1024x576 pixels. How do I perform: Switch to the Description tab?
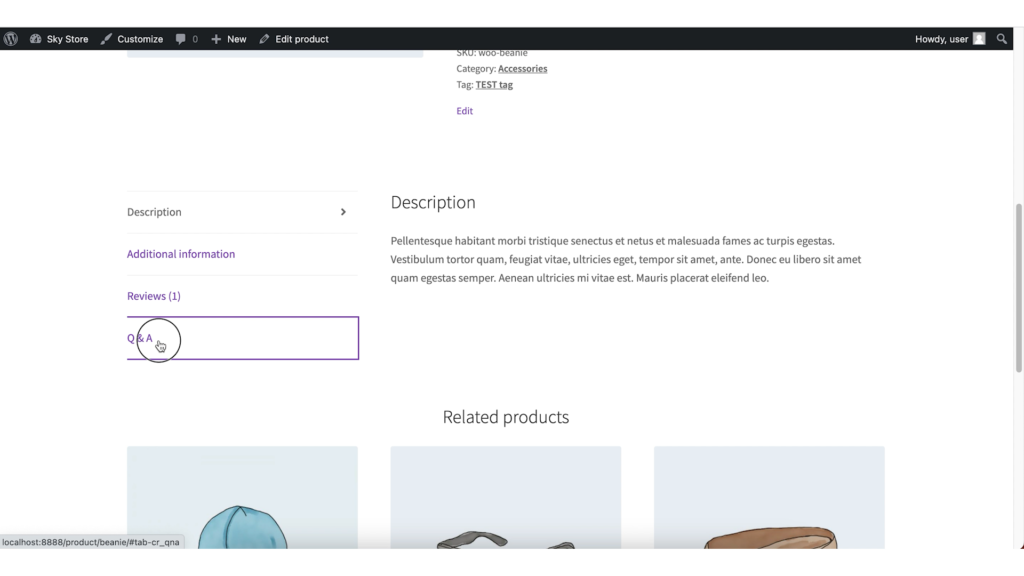154,212
